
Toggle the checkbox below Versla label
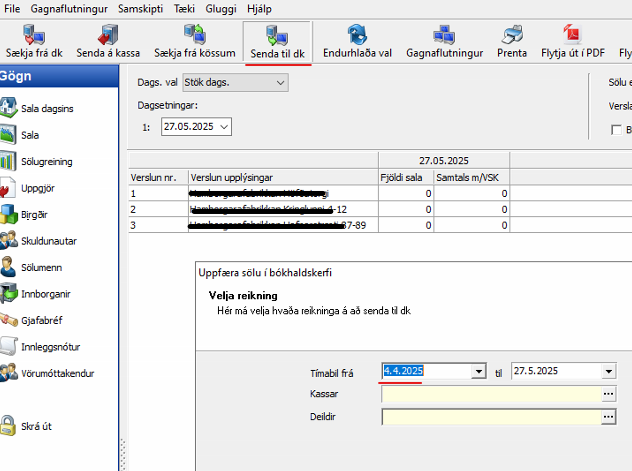616,129
